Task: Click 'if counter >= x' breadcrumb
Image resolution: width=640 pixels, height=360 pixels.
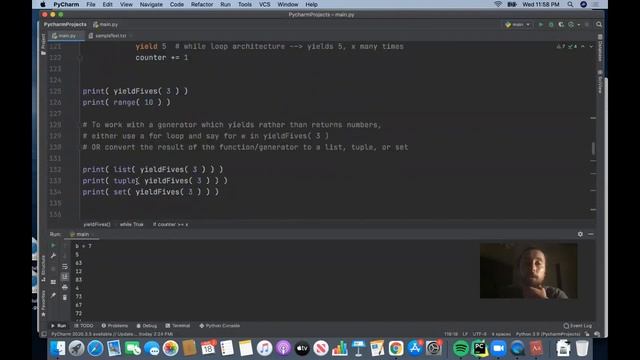Action: pyautogui.click(x=170, y=224)
